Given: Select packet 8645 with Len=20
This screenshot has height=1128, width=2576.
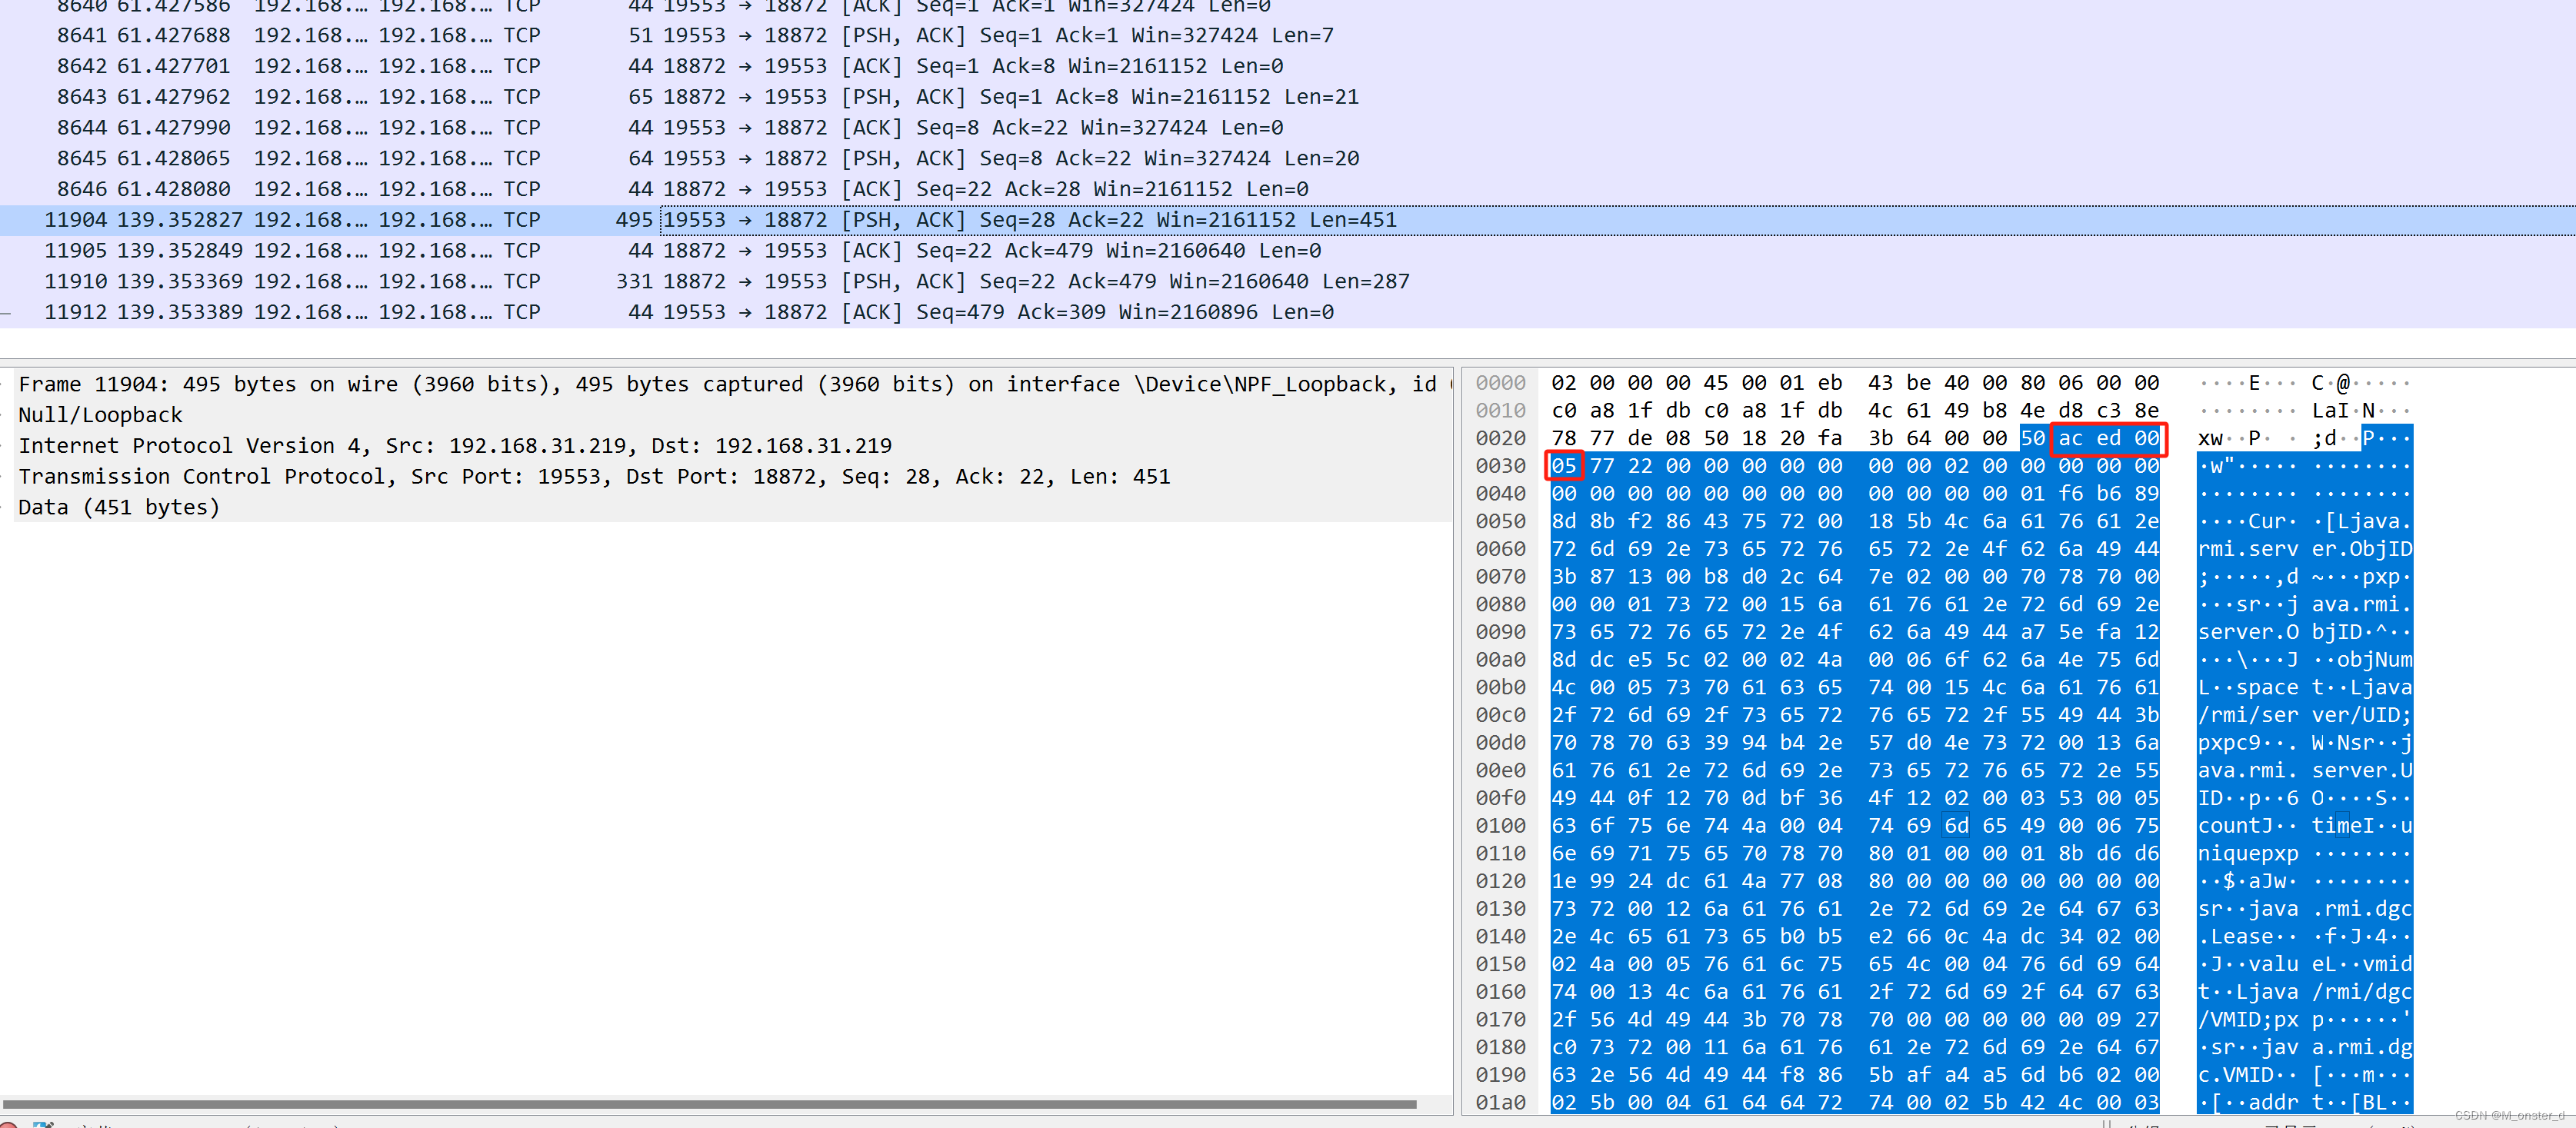Looking at the screenshot, I should 1288,159.
